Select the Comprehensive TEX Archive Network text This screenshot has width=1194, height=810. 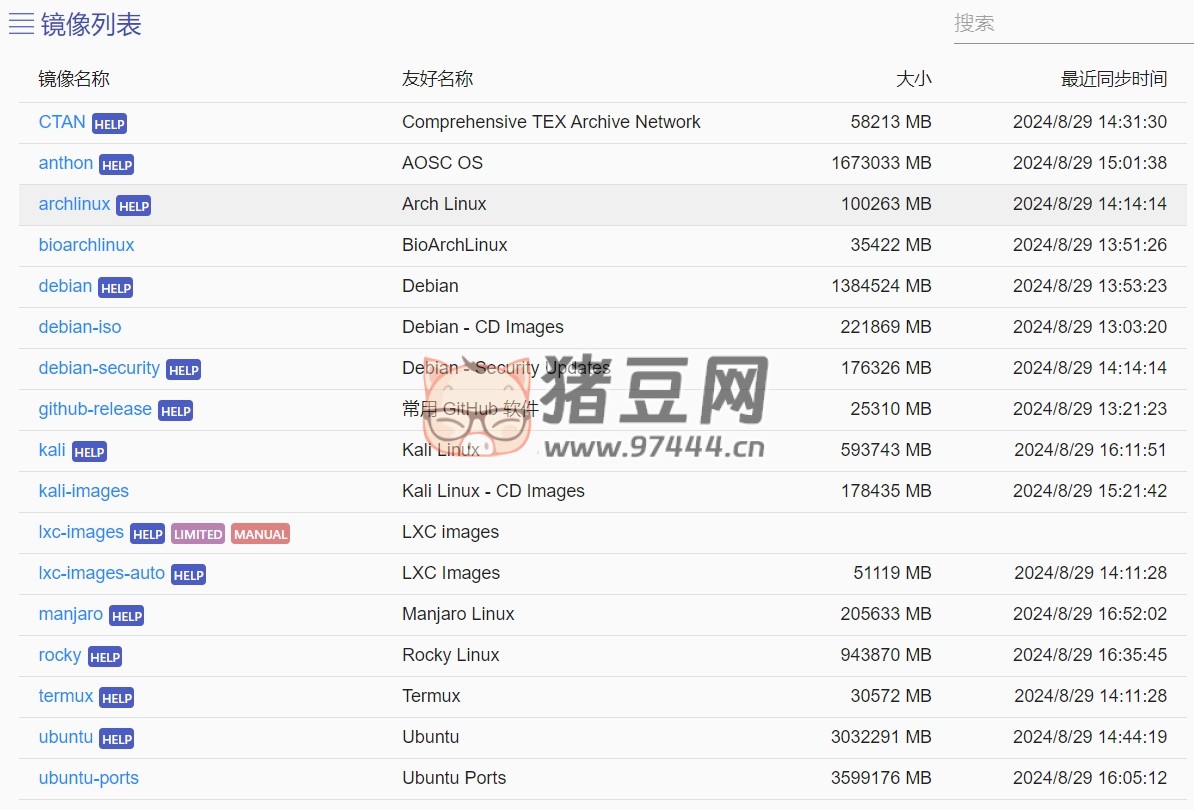coord(551,123)
